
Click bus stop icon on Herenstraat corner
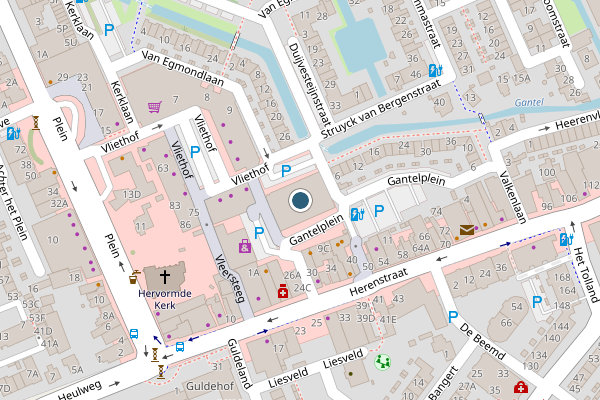click(x=180, y=347)
